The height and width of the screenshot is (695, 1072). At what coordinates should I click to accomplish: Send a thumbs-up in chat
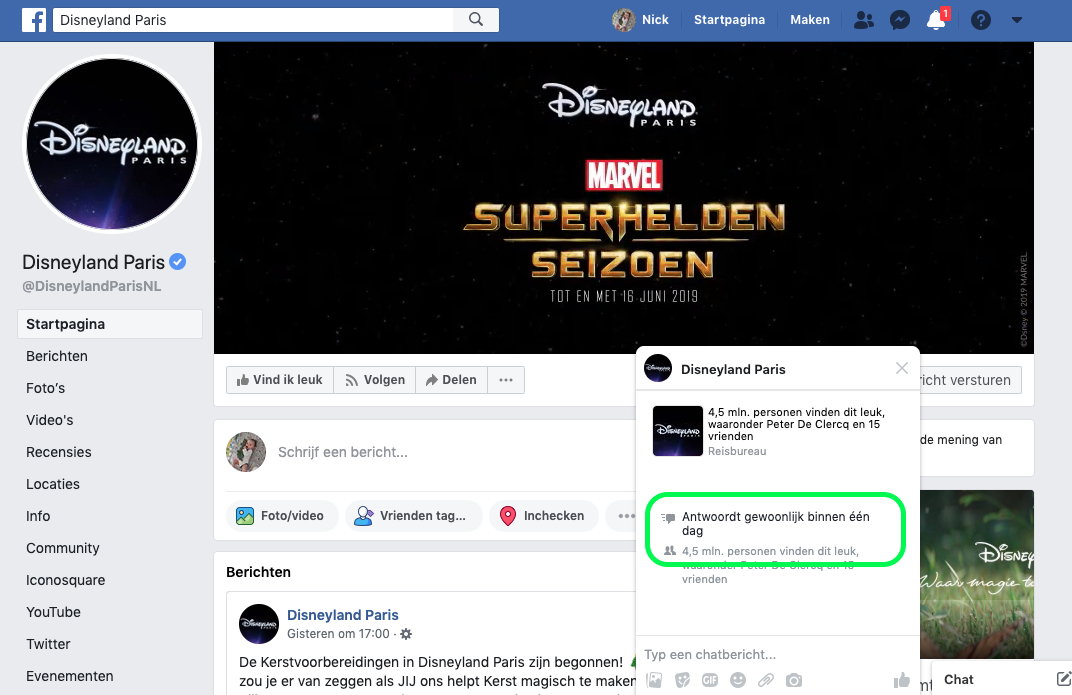click(902, 680)
